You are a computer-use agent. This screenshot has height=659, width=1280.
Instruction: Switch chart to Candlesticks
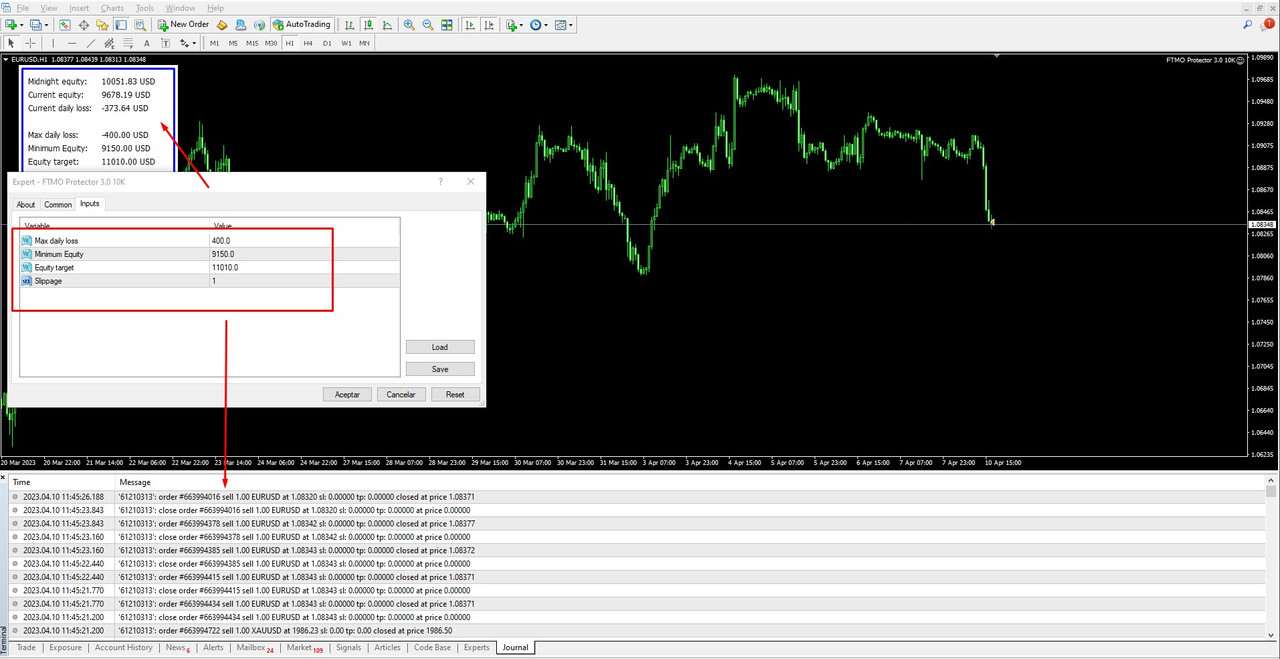pos(368,24)
